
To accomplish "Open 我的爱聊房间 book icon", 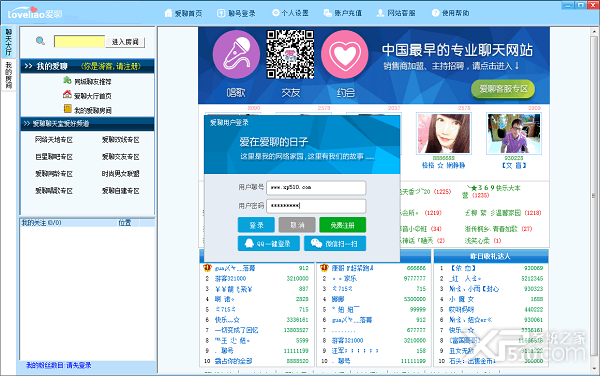I will pos(68,109).
